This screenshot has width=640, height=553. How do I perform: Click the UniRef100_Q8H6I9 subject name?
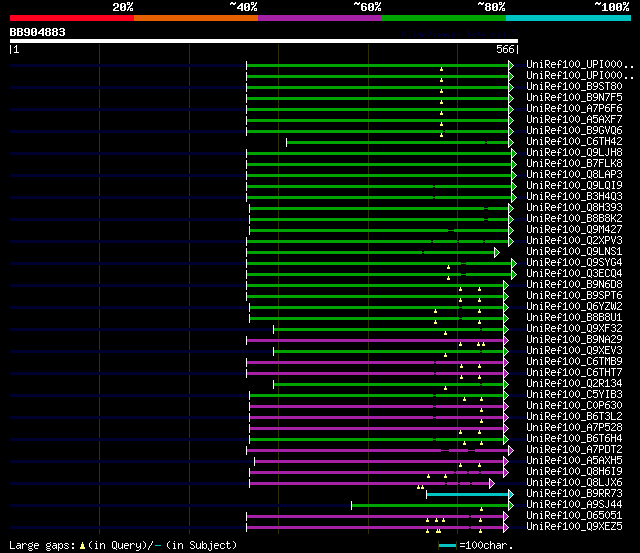574,472
